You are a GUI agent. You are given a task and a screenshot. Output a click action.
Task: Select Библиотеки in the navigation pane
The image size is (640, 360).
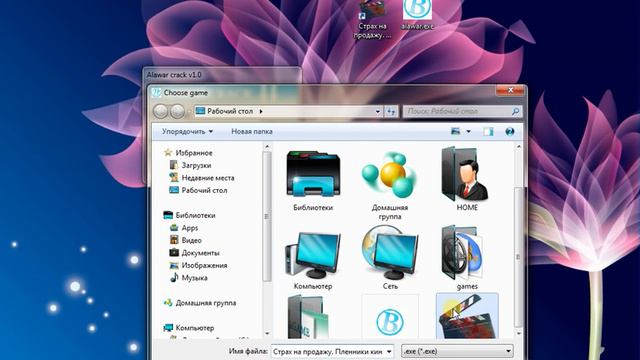[195, 215]
